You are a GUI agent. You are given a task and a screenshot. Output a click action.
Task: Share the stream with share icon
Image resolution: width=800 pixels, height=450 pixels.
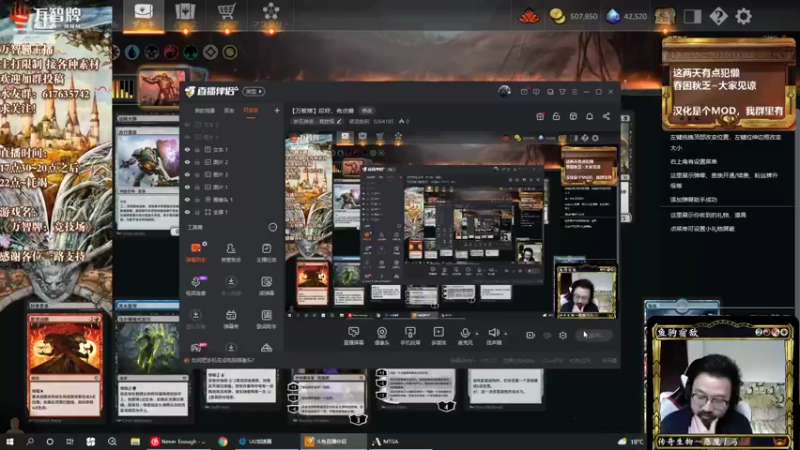606,116
